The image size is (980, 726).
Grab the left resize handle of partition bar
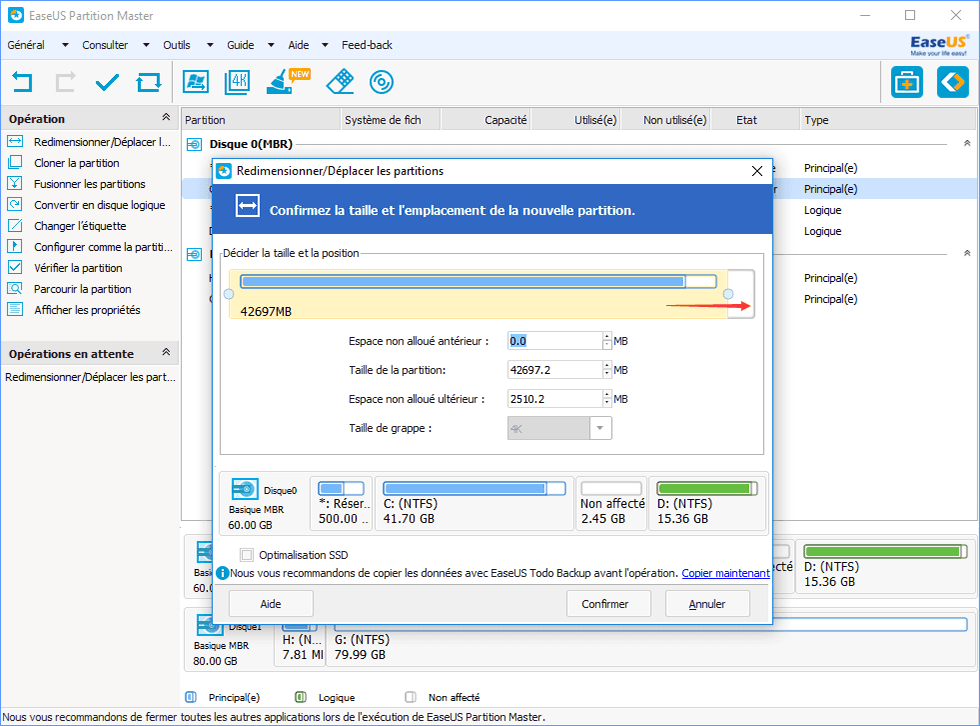(229, 294)
